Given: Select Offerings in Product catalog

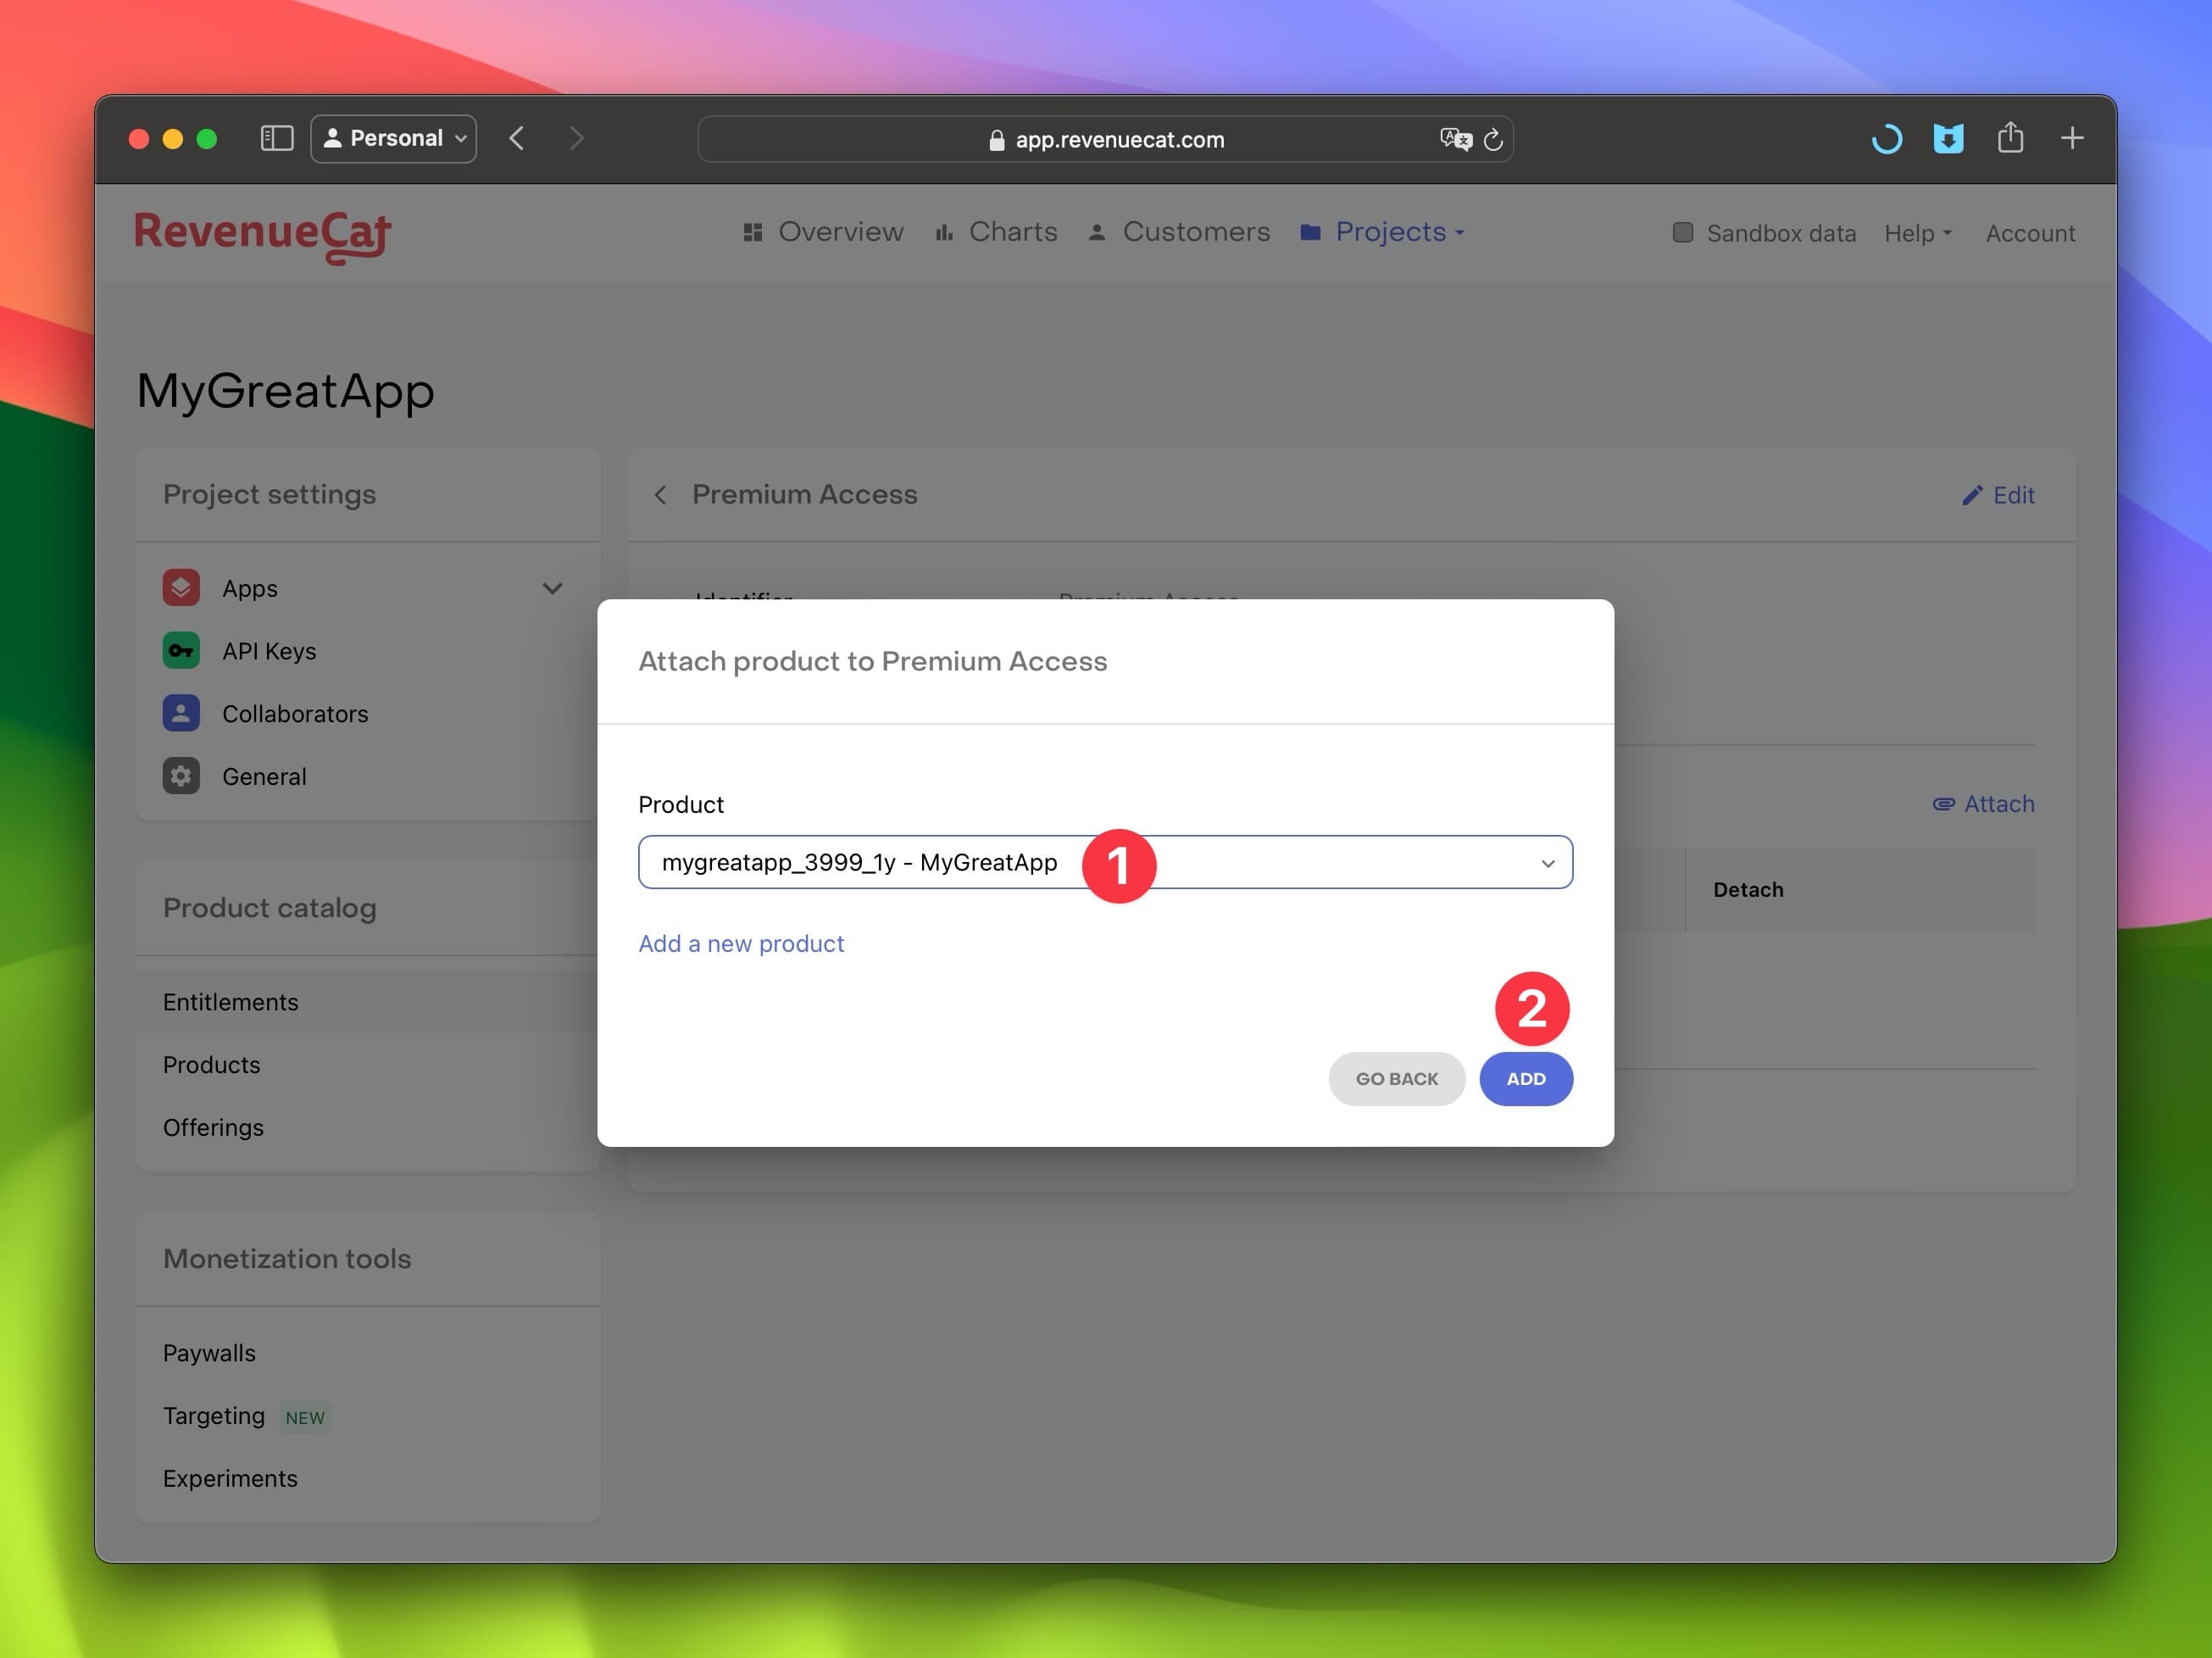Looking at the screenshot, I should 368,1127.
